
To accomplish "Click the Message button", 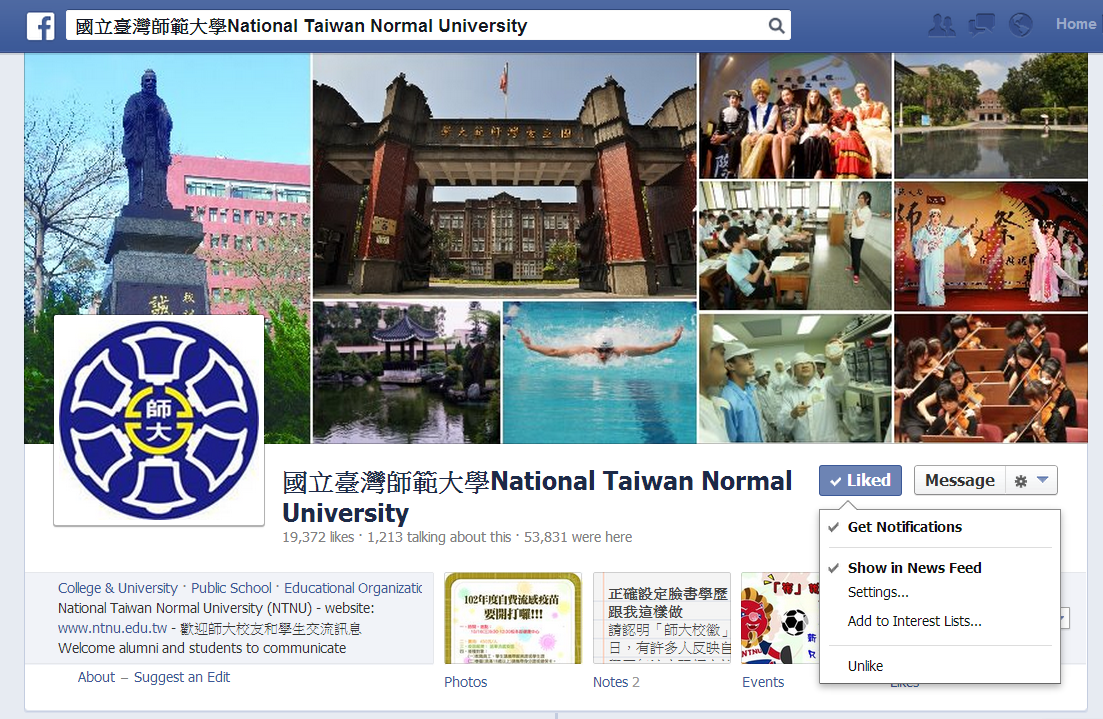I will [960, 481].
